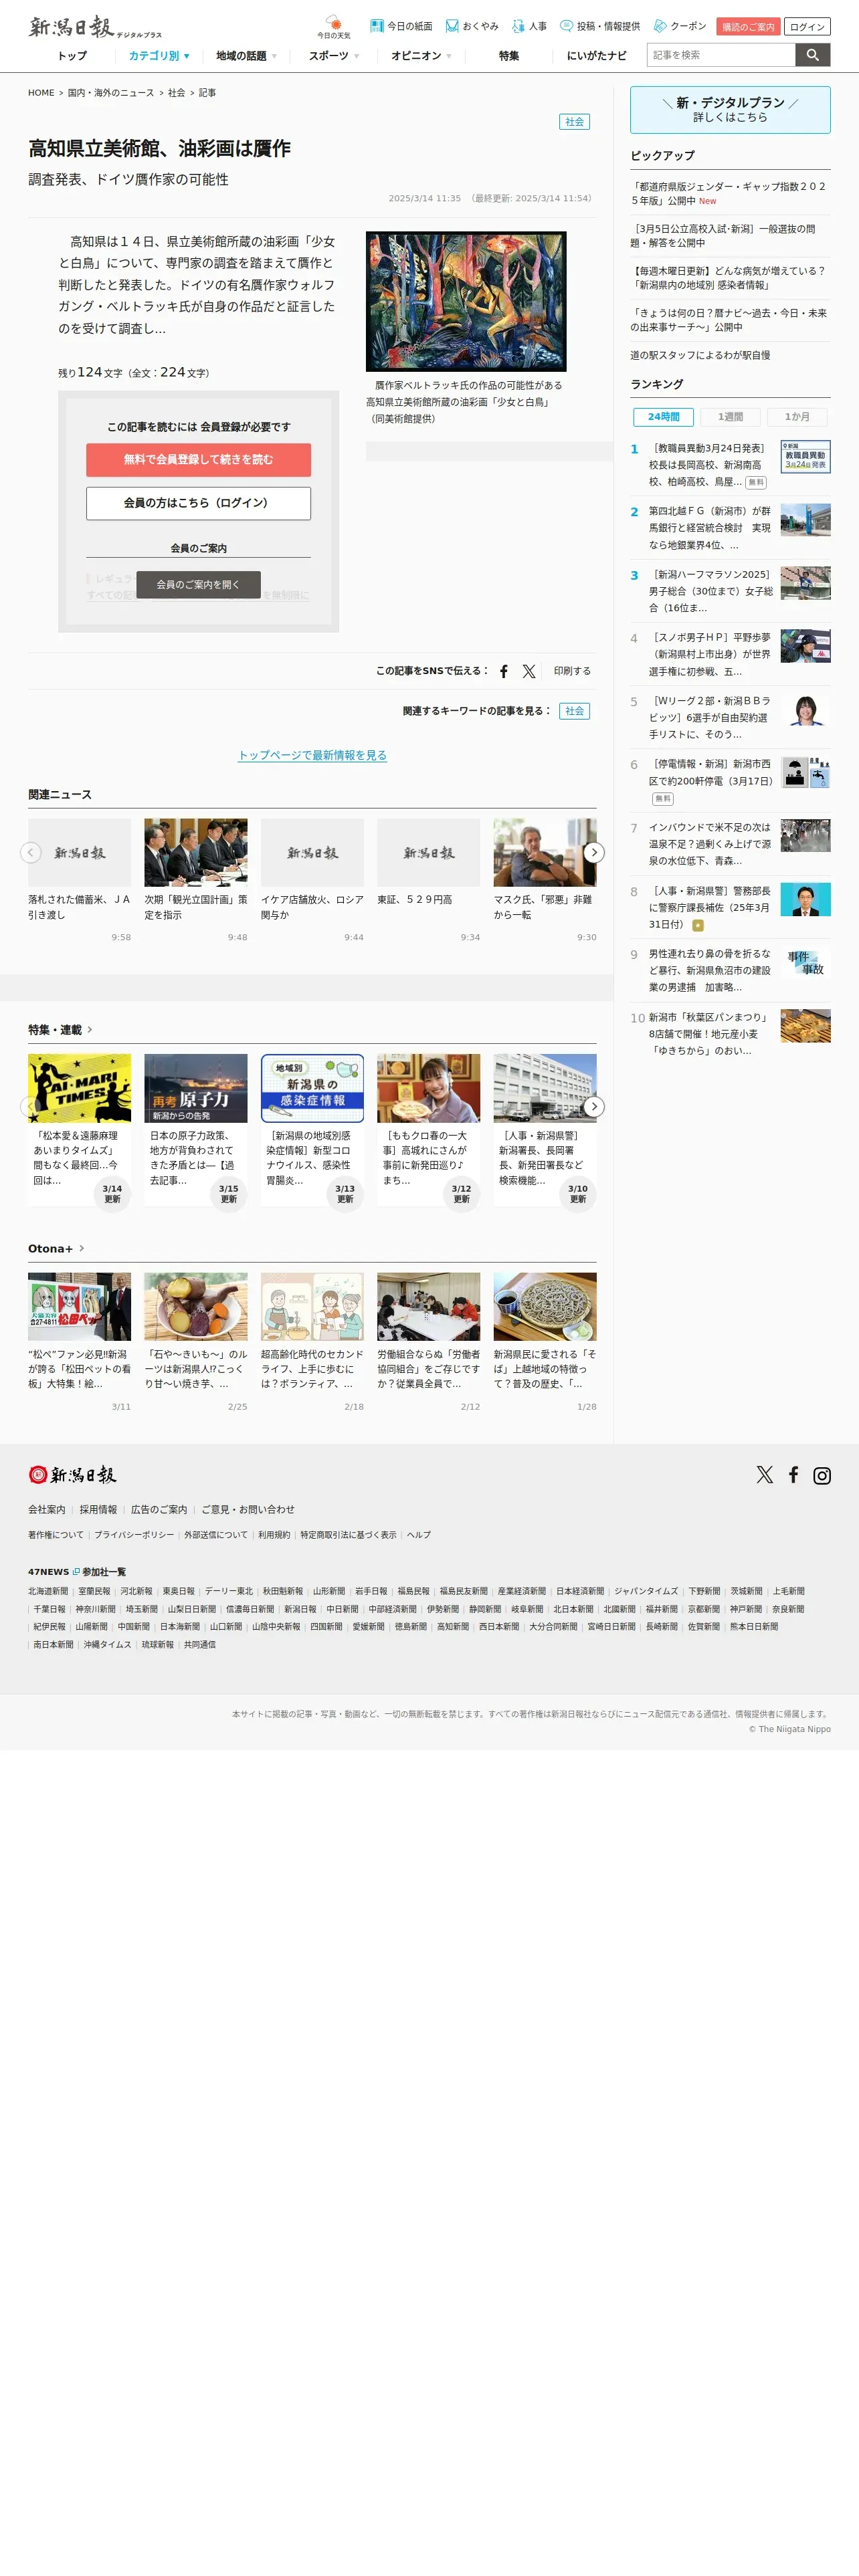
Task: Click 新潟日報 footer logo
Action: pyautogui.click(x=72, y=1474)
